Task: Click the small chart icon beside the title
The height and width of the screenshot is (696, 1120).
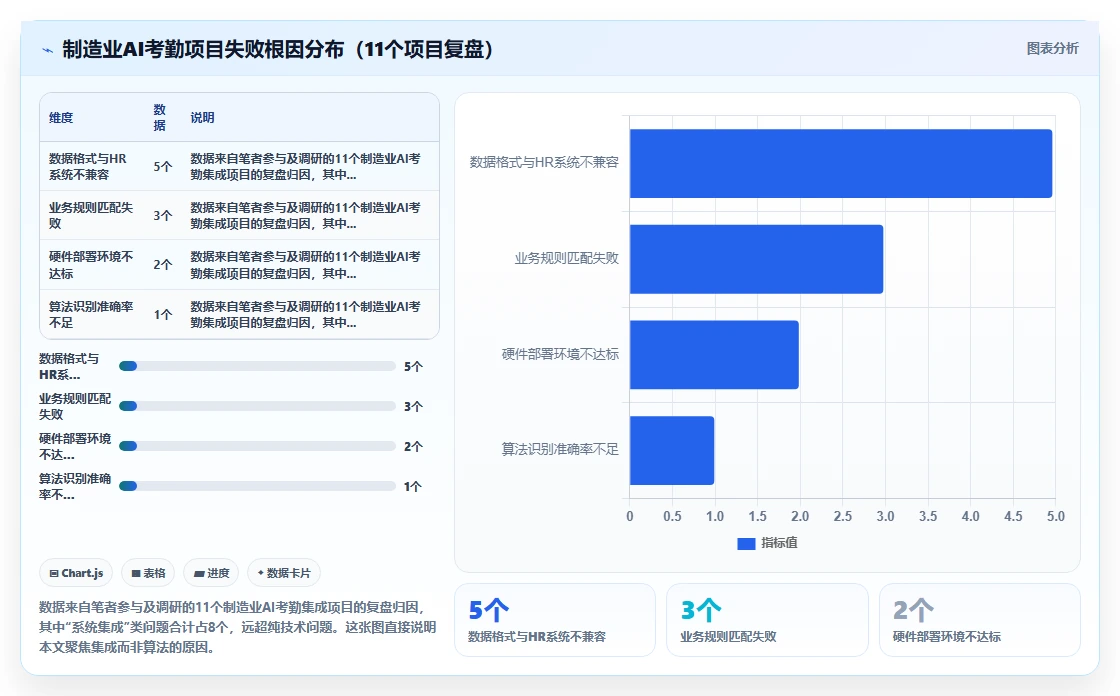Action: (48, 50)
